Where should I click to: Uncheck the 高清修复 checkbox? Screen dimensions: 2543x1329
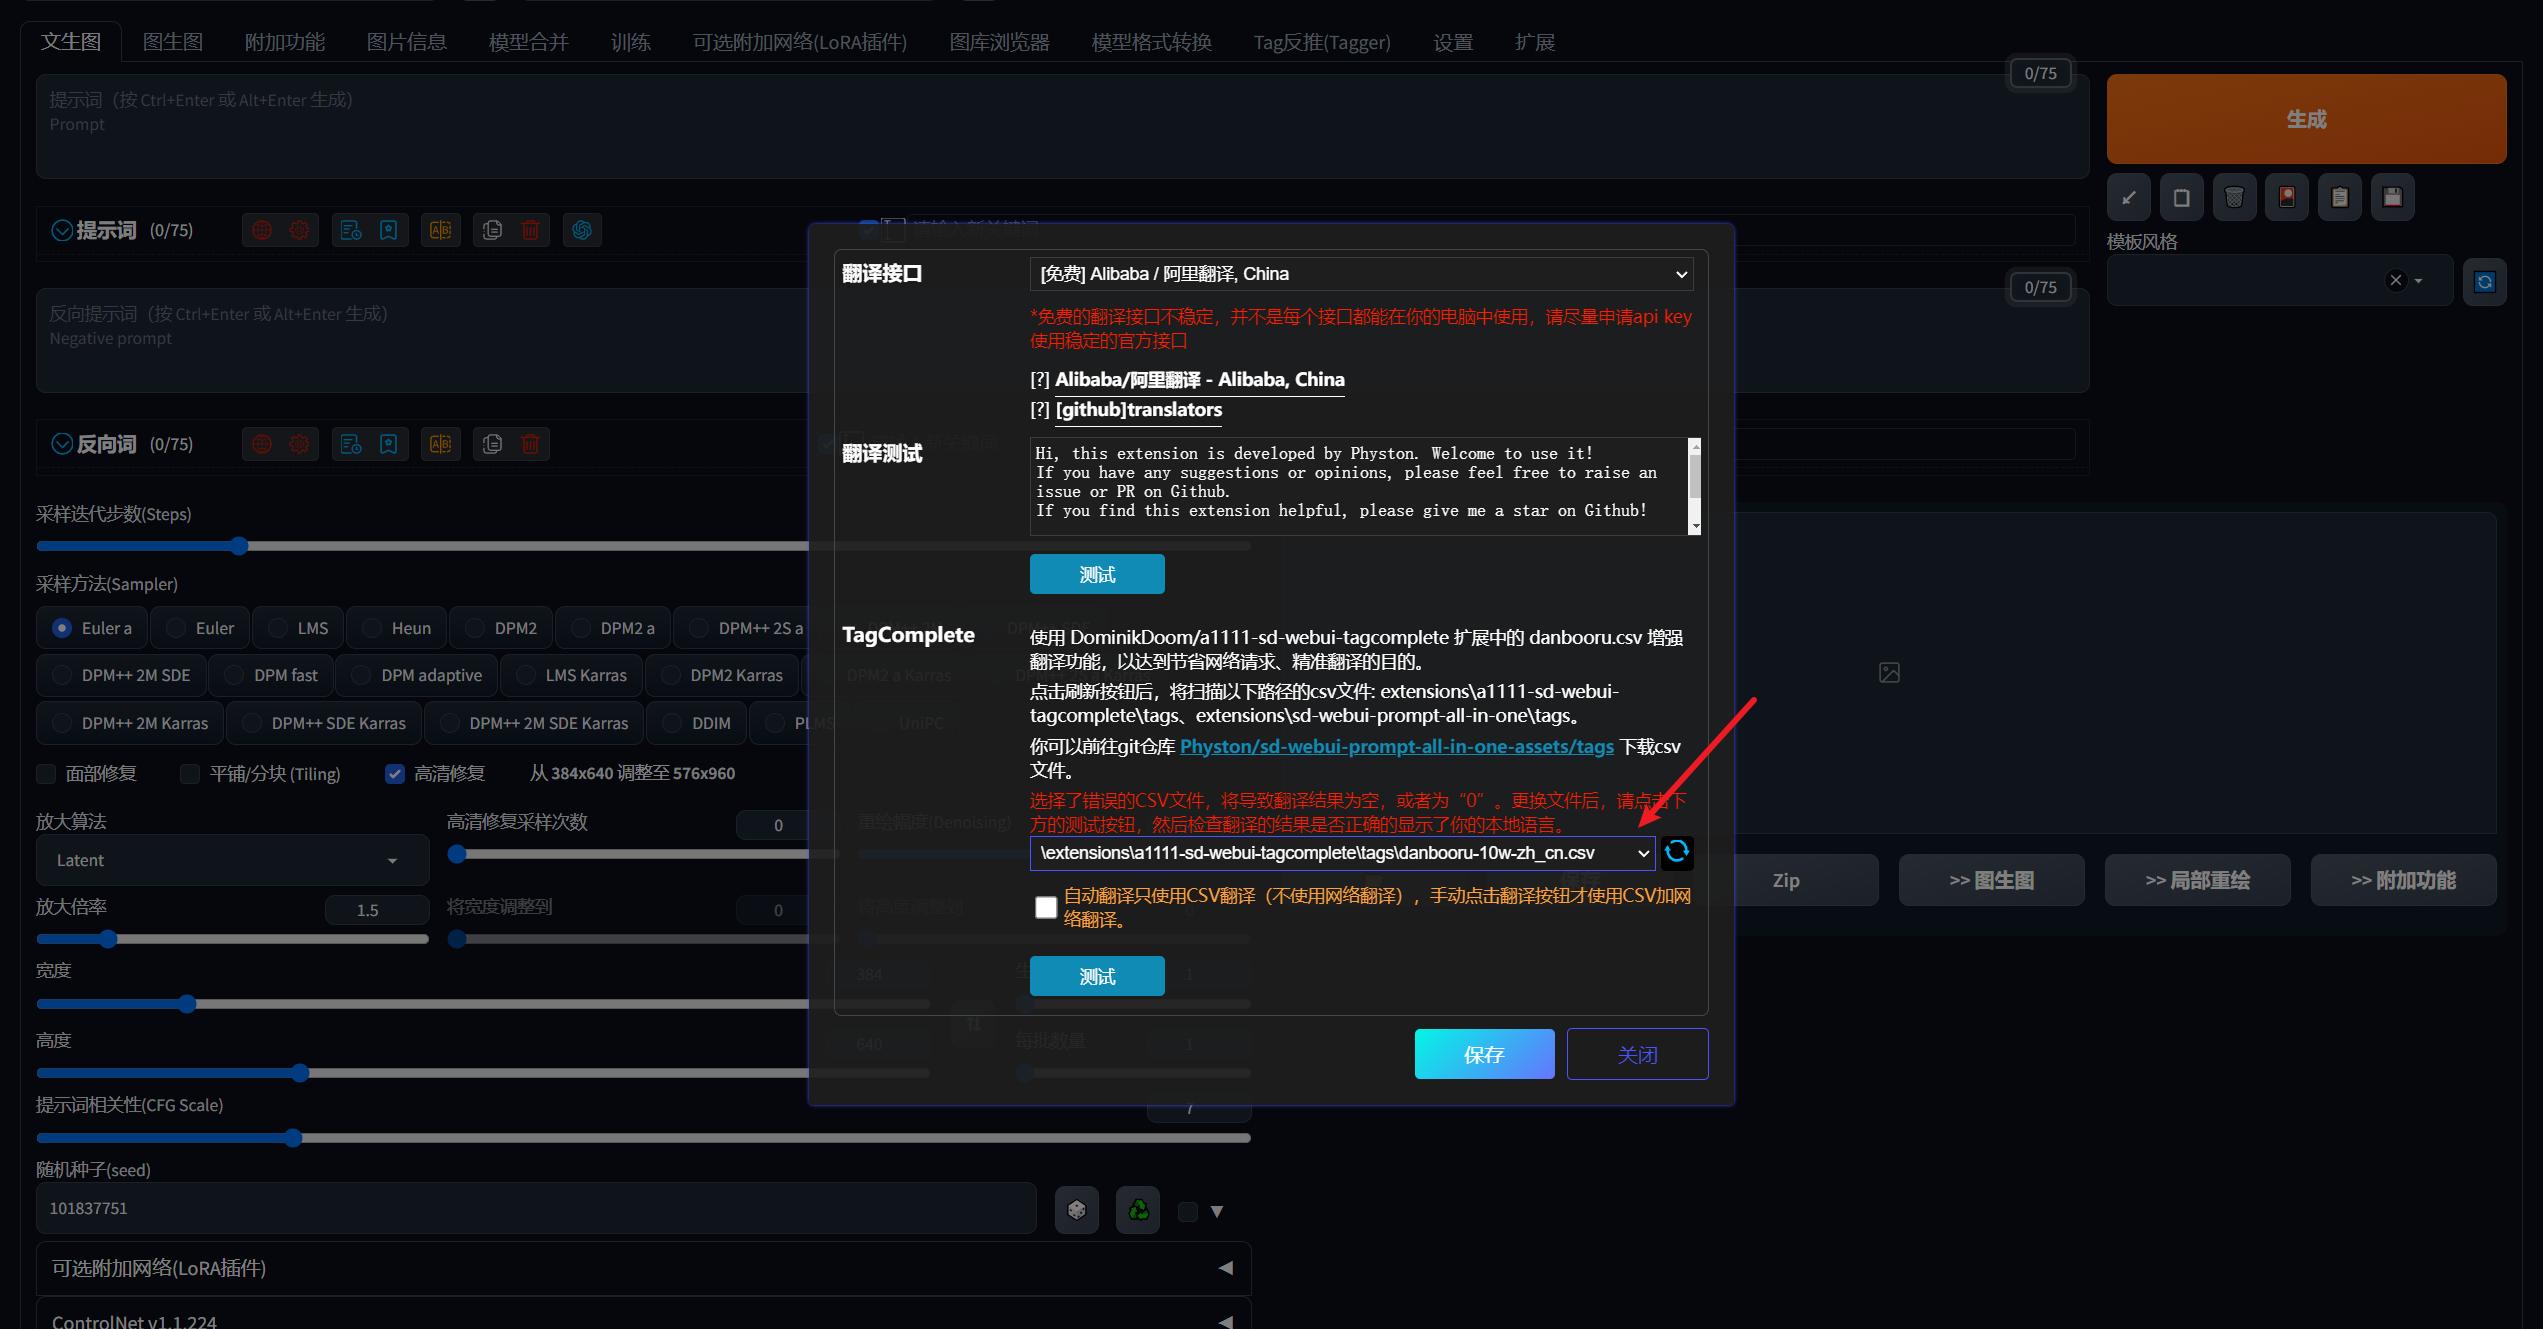[395, 773]
